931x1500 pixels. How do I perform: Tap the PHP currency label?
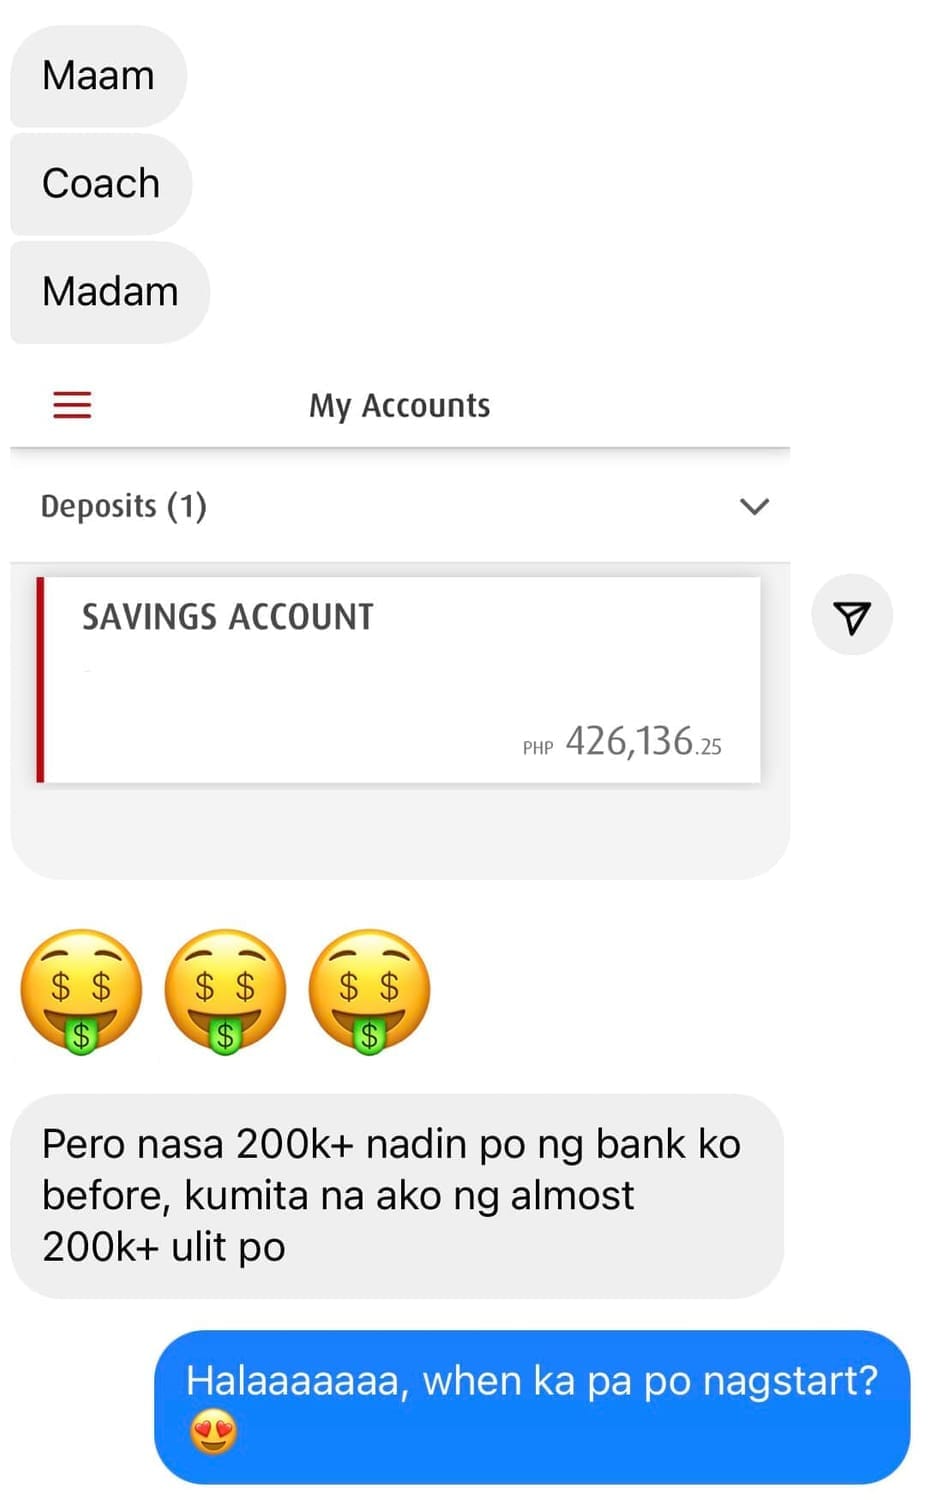(x=538, y=748)
